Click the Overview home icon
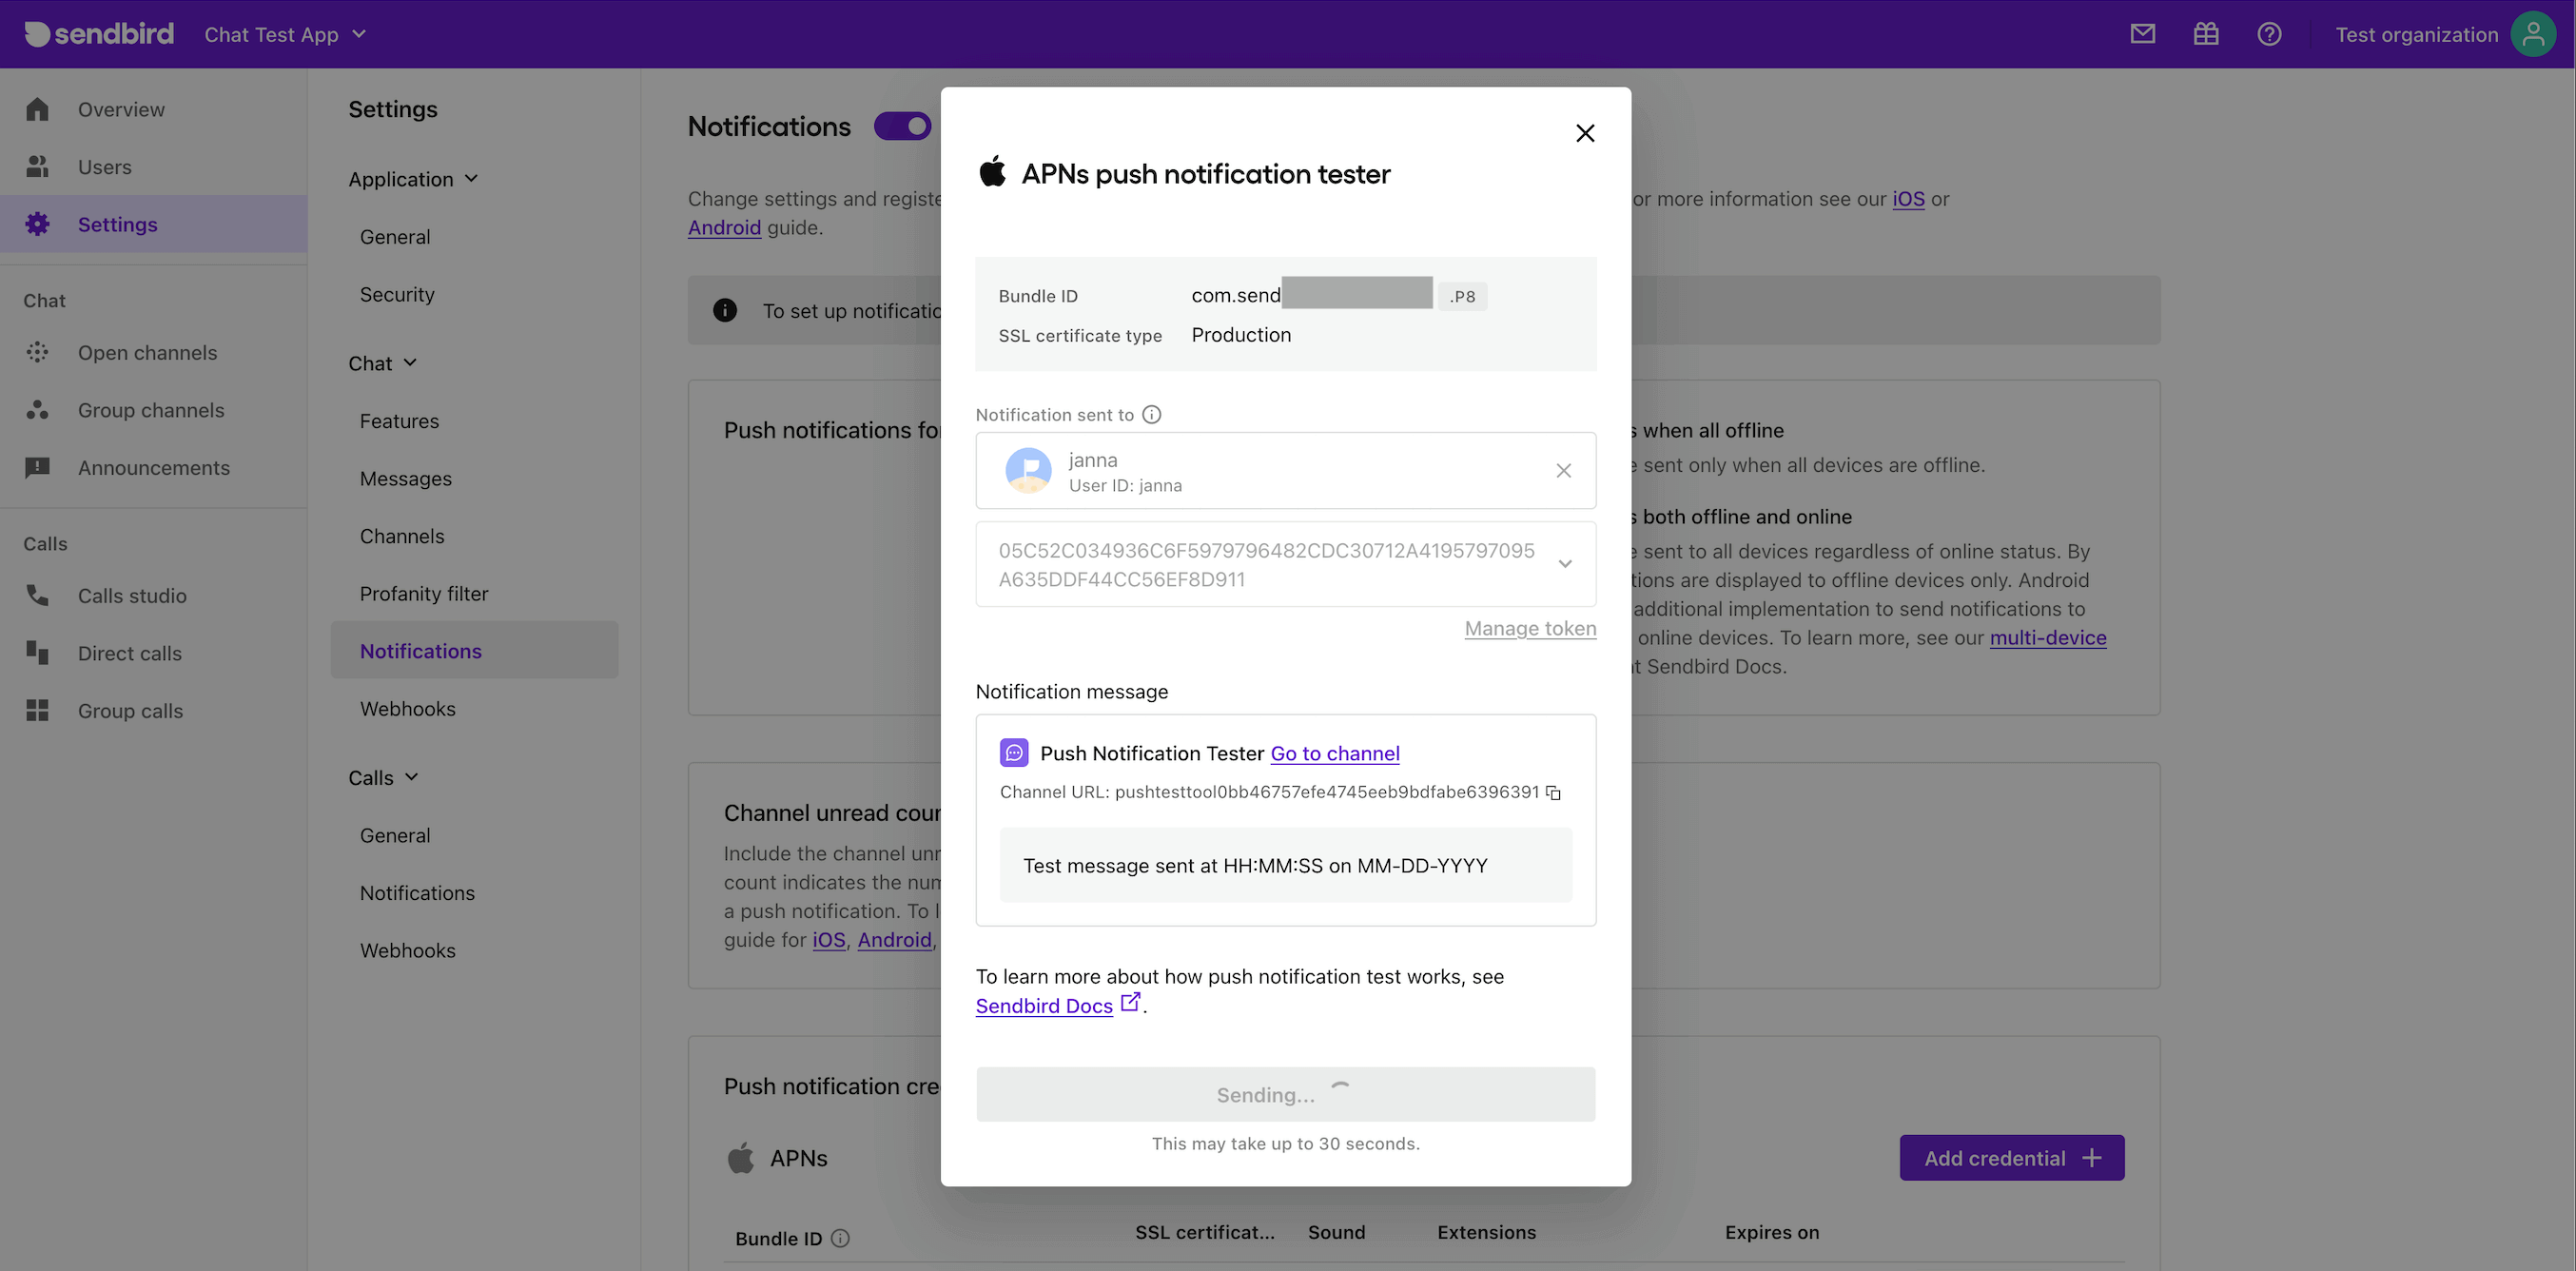Image resolution: width=2576 pixels, height=1271 pixels. [x=38, y=109]
